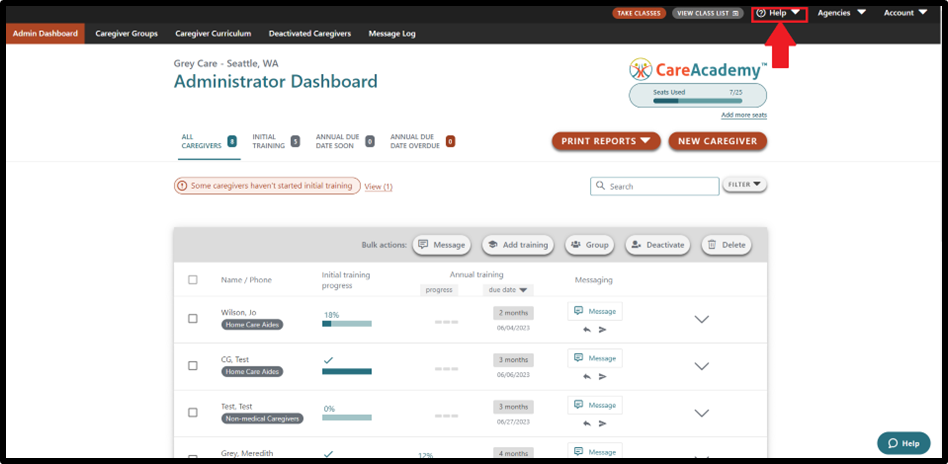Message CG, Test via row Message button
Image resolution: width=948 pixels, height=464 pixels.
pos(595,358)
